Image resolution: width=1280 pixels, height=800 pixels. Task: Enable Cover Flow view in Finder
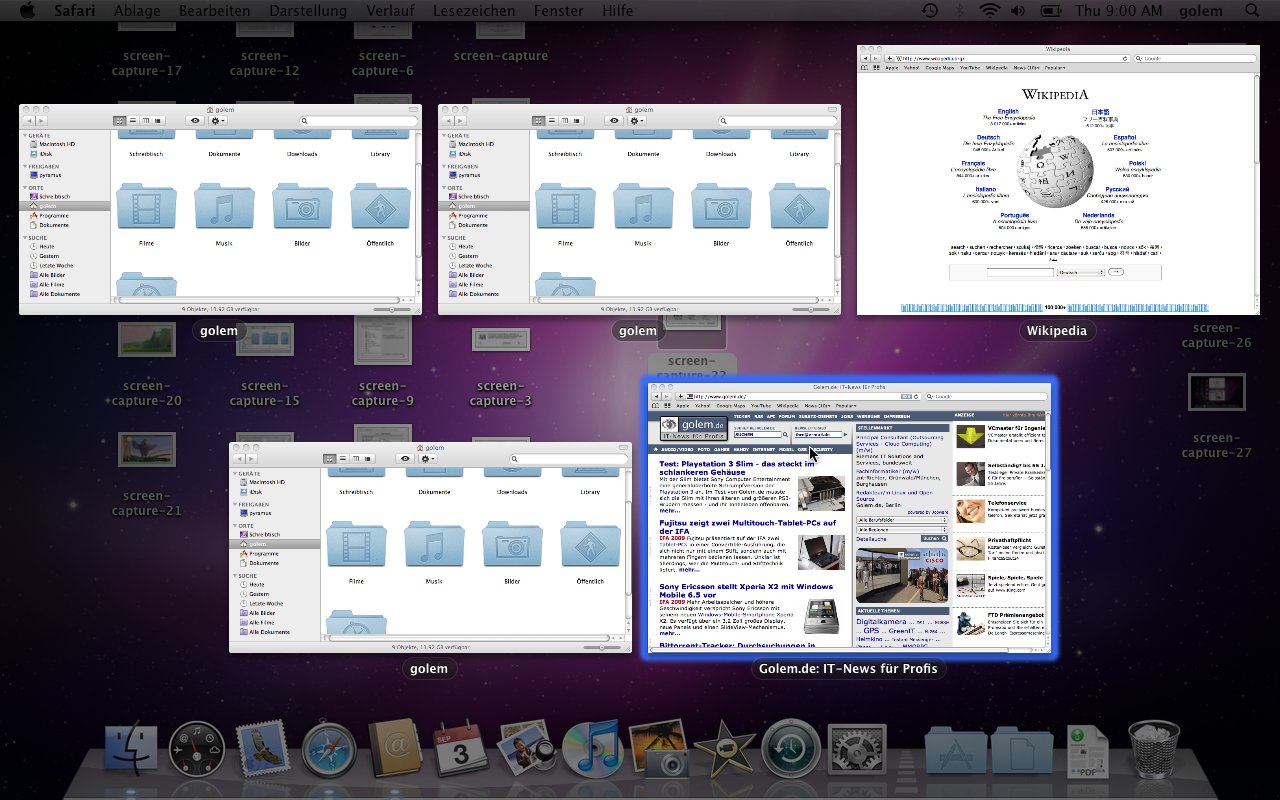click(x=368, y=459)
